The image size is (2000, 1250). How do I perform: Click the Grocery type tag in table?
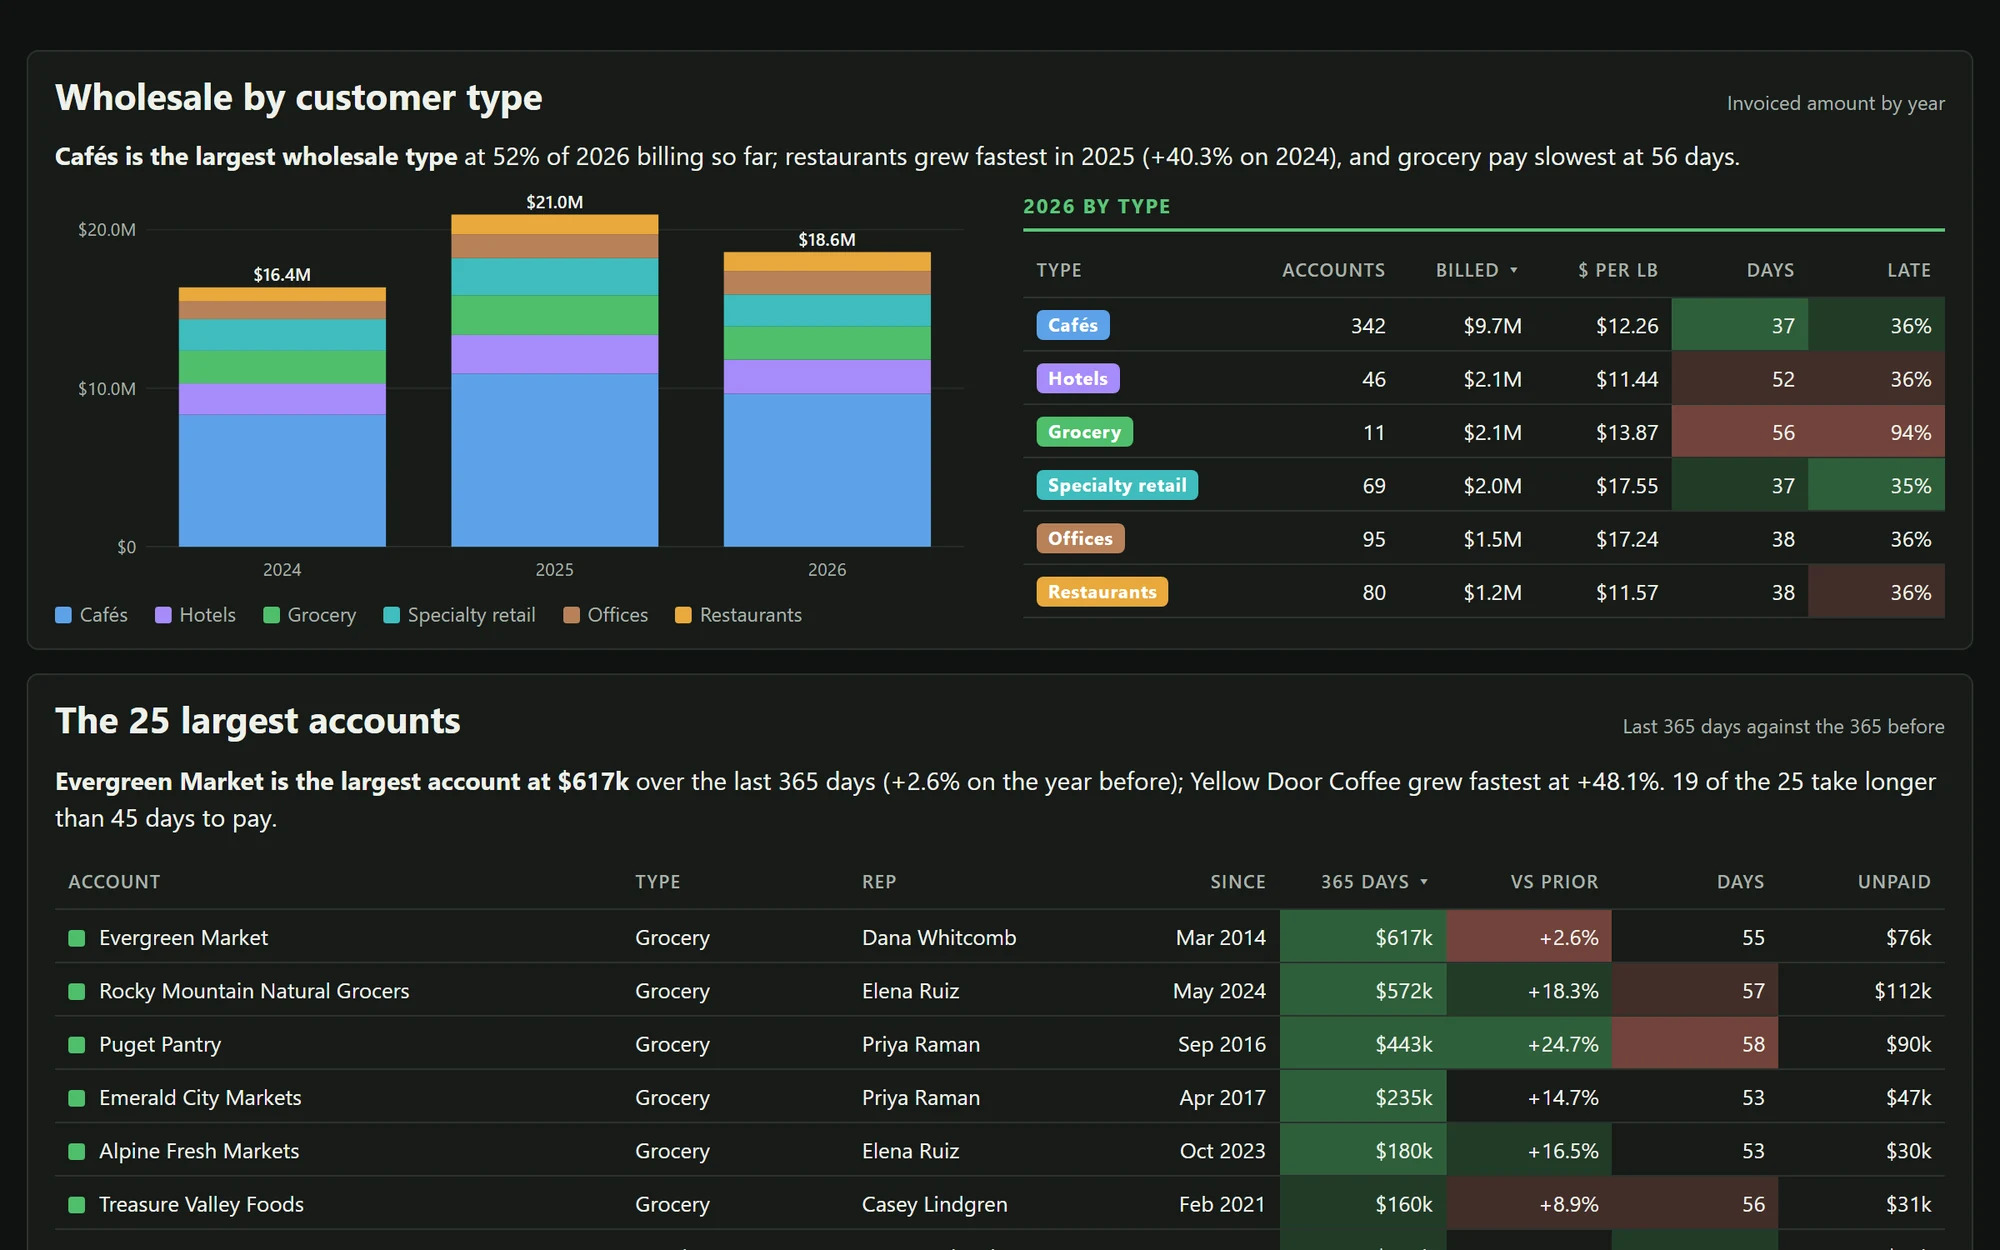coord(1084,432)
